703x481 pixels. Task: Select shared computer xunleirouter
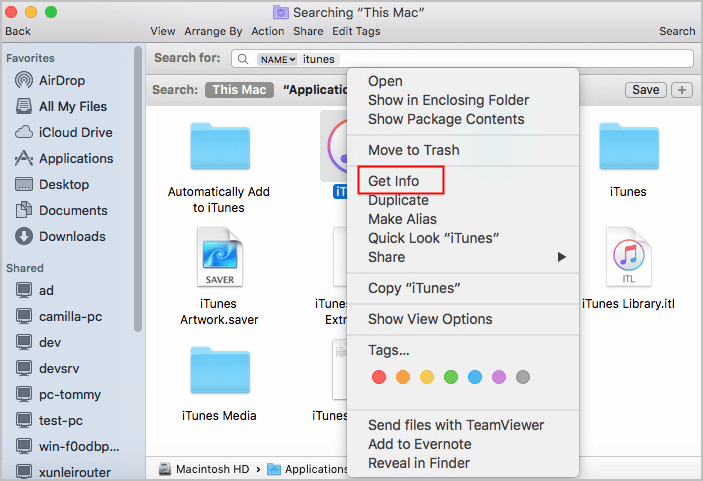pyautogui.click(x=63, y=472)
